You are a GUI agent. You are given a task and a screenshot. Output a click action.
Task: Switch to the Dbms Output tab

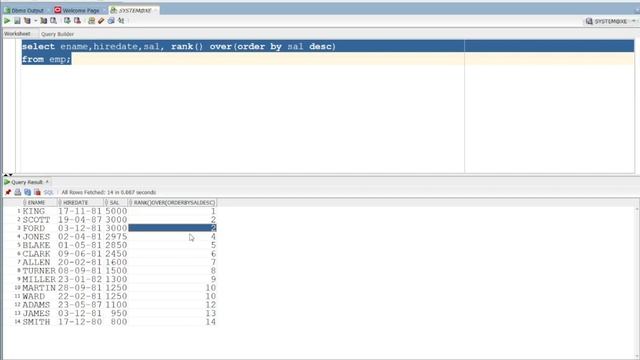coord(24,10)
